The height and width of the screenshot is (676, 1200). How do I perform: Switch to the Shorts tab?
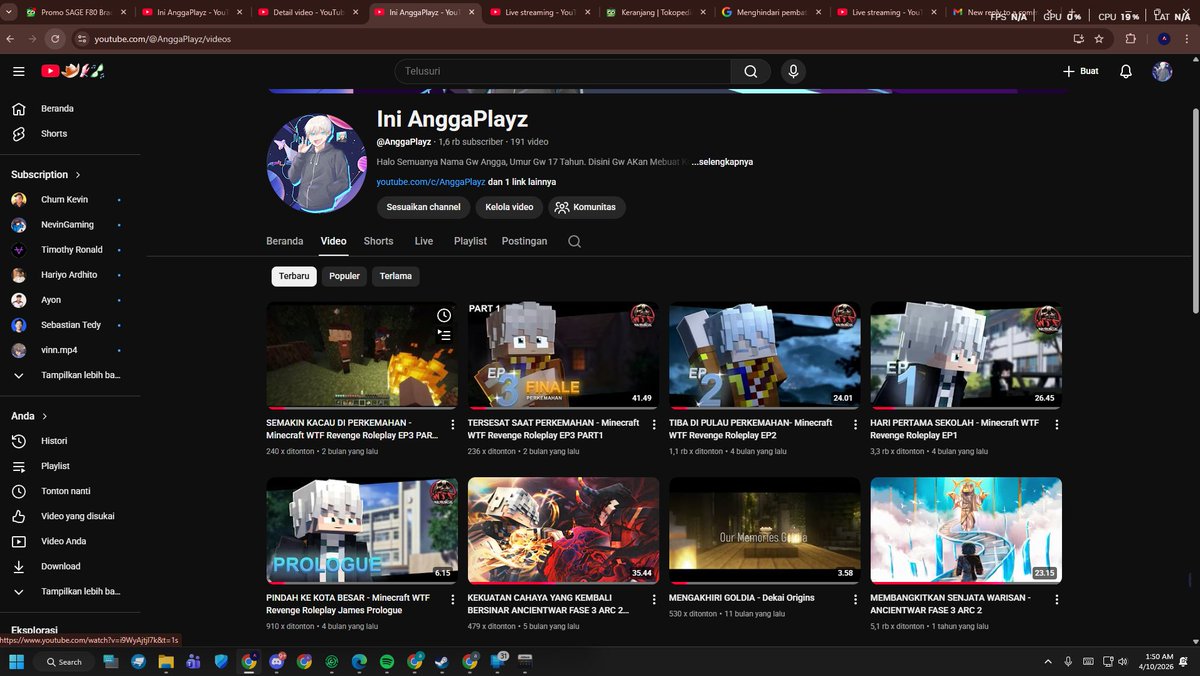pos(378,241)
